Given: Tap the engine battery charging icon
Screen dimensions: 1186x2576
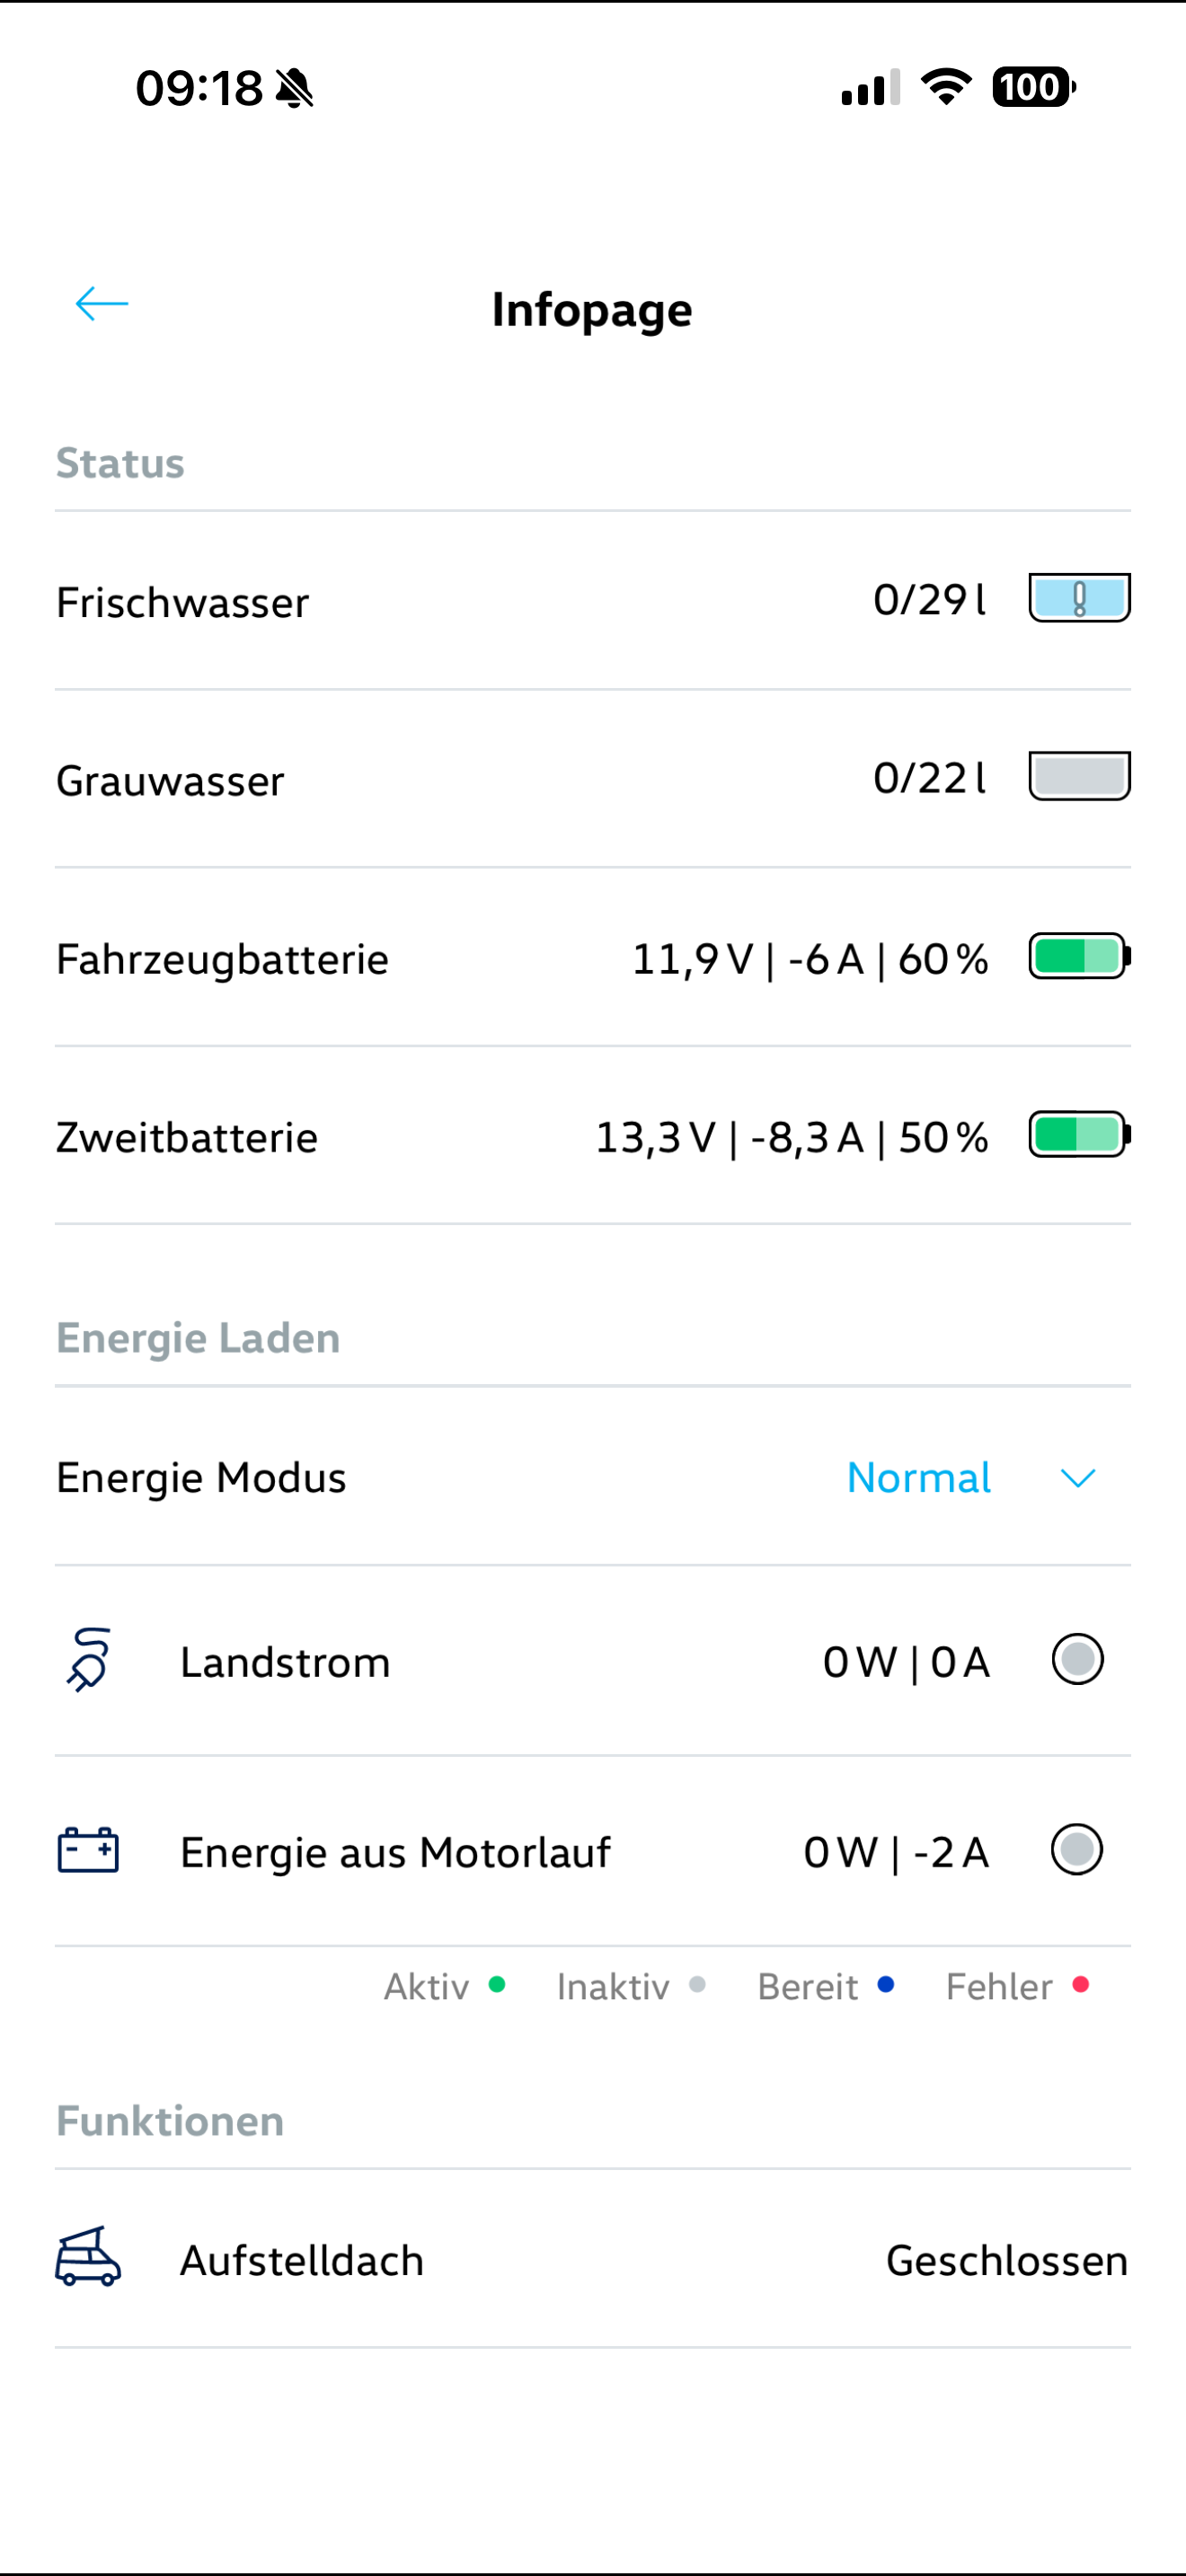Looking at the screenshot, I should coord(88,1850).
